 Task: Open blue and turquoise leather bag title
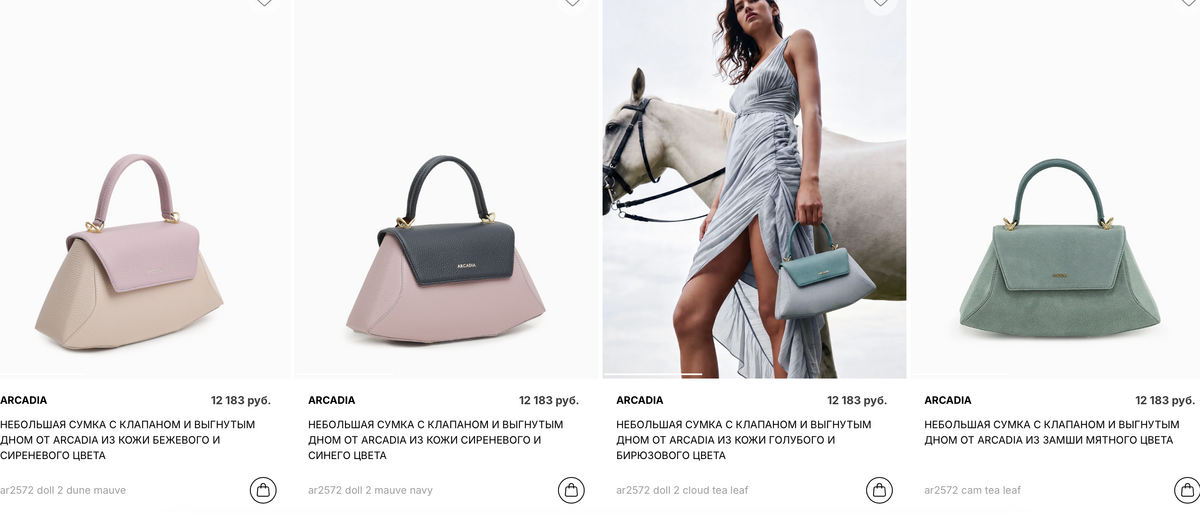(744, 440)
